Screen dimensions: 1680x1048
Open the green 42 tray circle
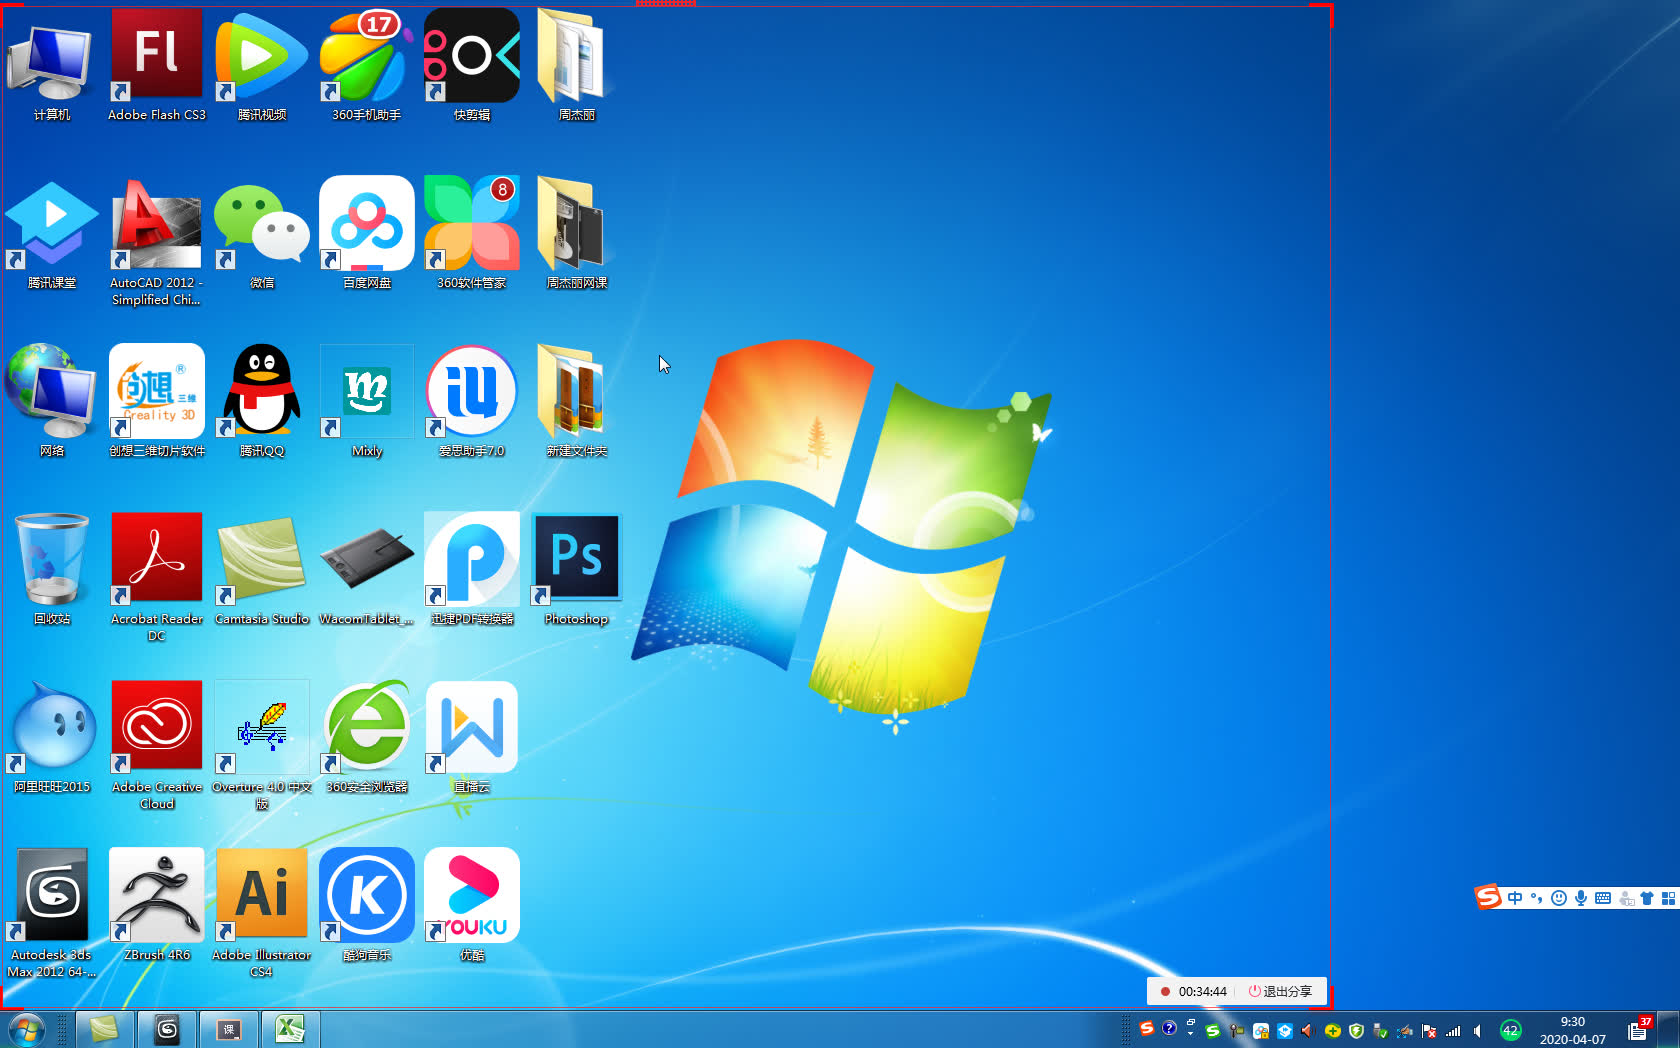click(1510, 1030)
